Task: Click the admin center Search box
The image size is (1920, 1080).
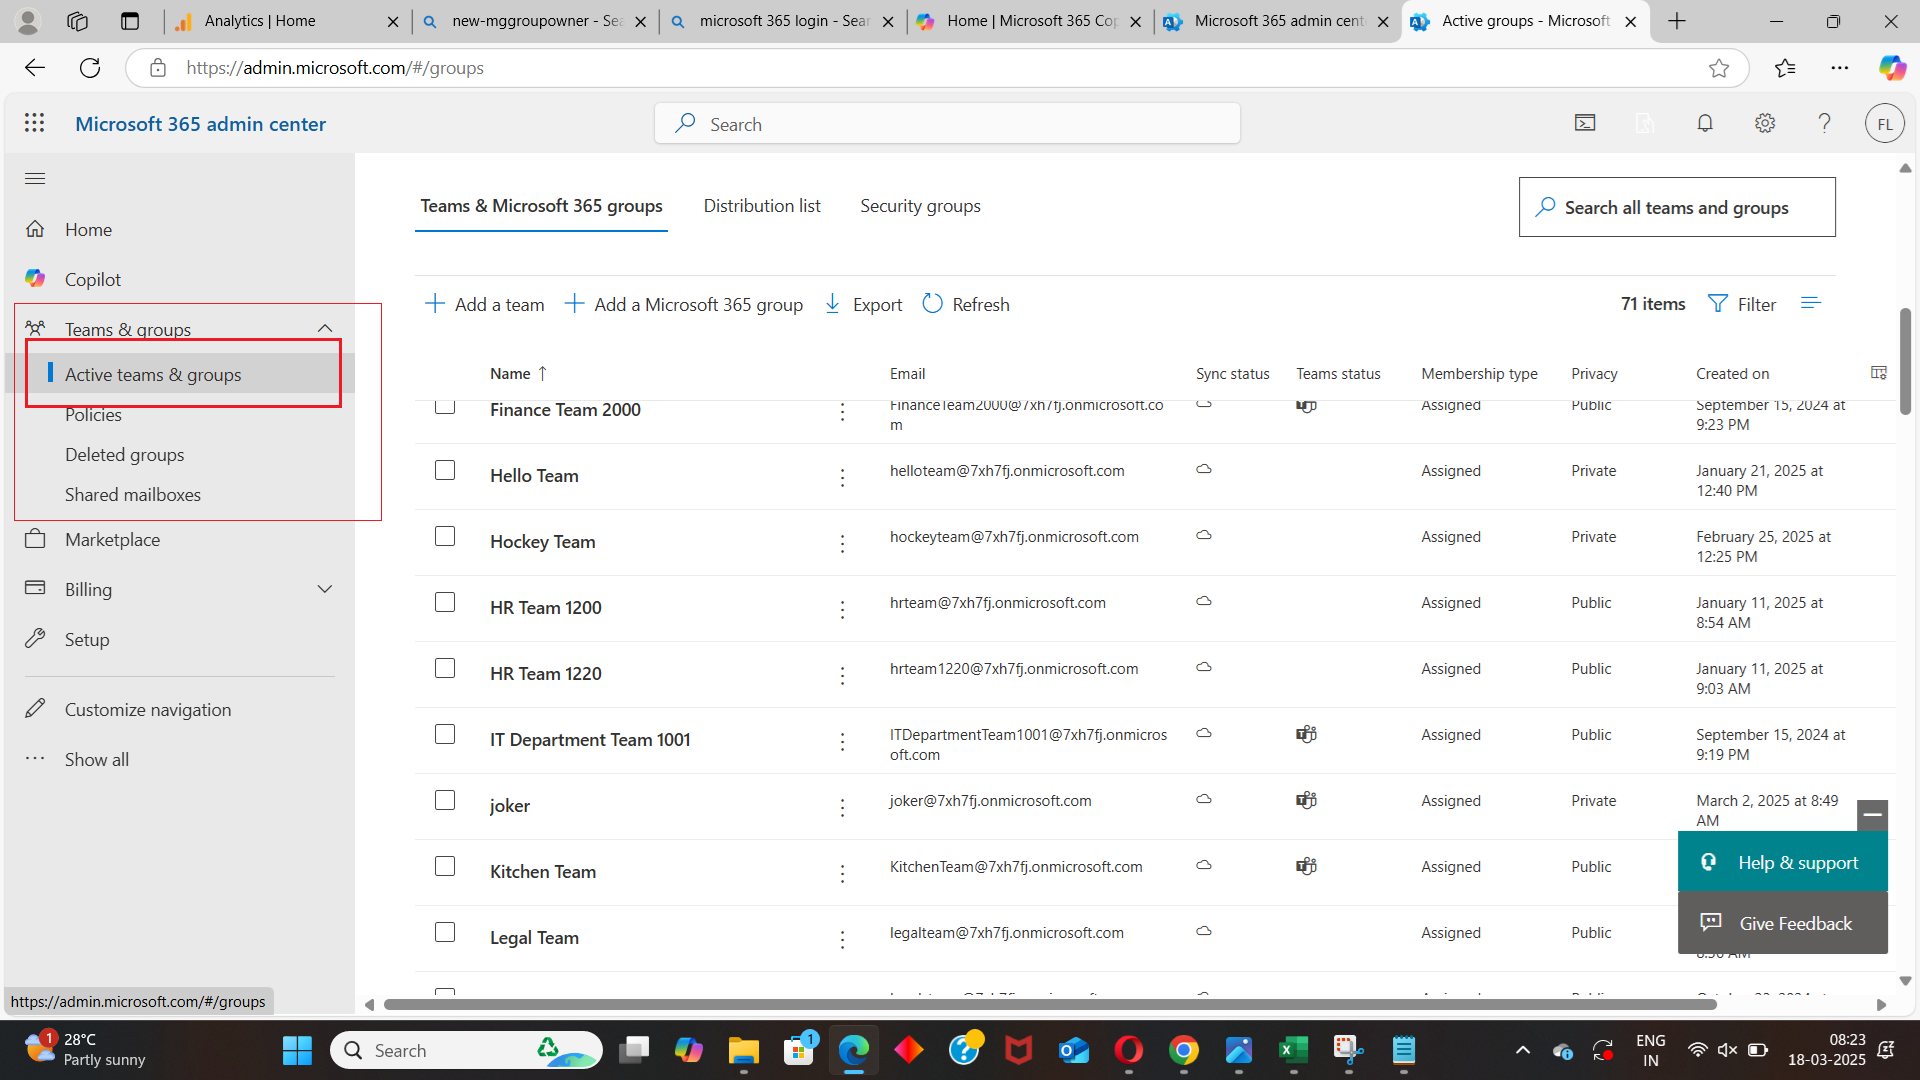Action: coord(947,123)
